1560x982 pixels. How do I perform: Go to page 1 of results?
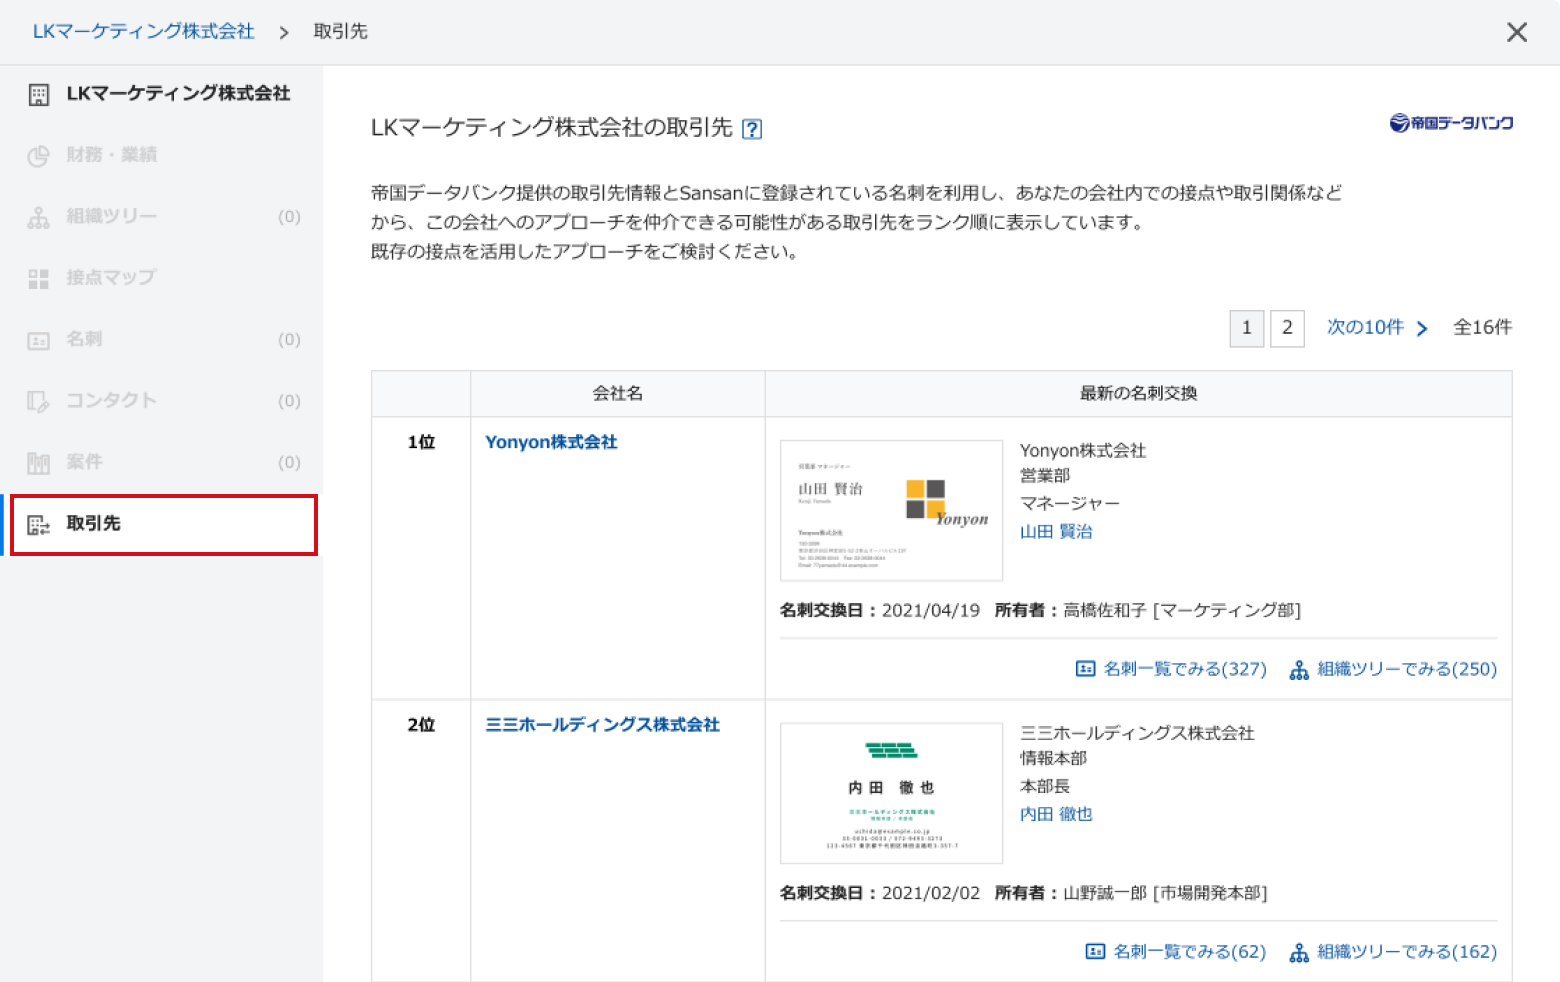(x=1247, y=328)
